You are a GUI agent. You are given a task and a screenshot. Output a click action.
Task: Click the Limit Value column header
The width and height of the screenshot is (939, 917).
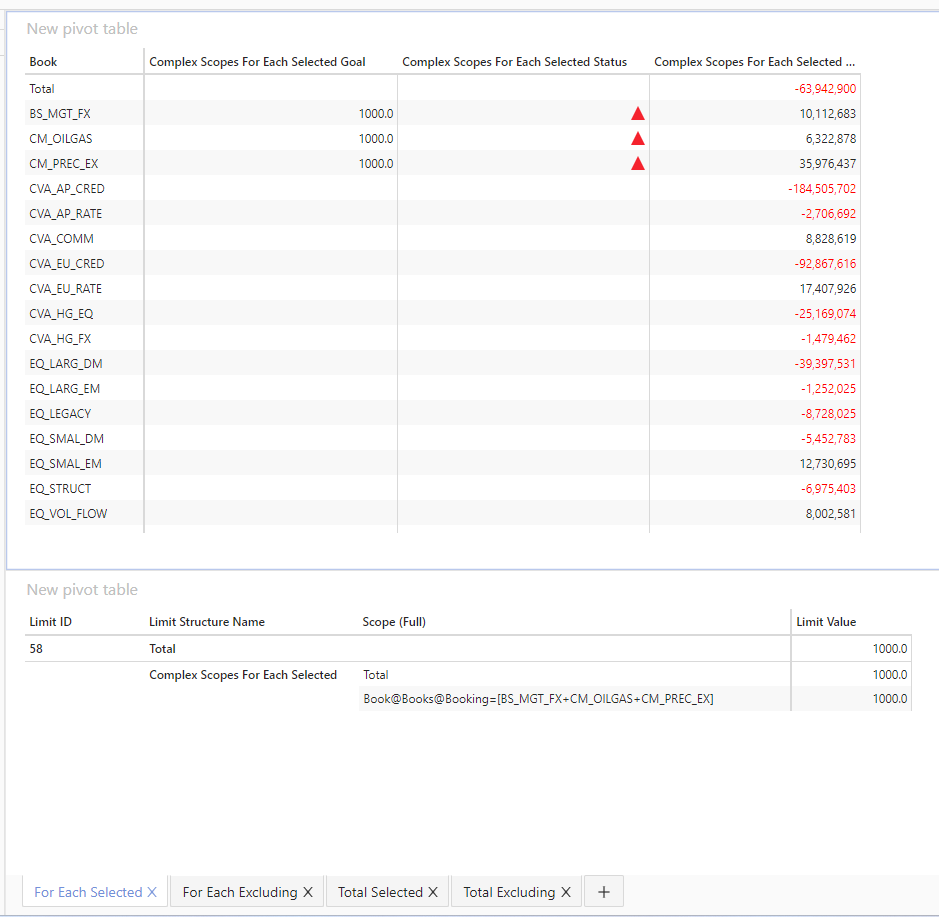[826, 622]
